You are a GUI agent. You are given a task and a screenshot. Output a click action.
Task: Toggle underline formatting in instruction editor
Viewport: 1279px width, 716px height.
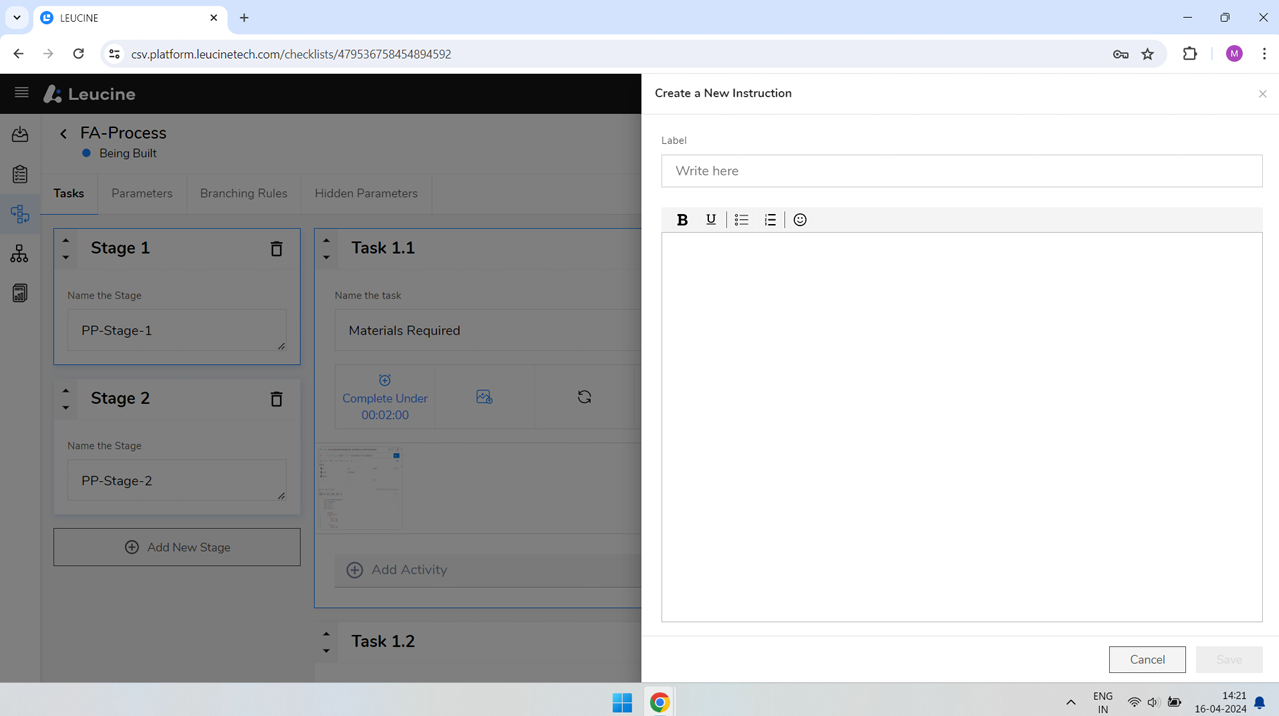(711, 220)
